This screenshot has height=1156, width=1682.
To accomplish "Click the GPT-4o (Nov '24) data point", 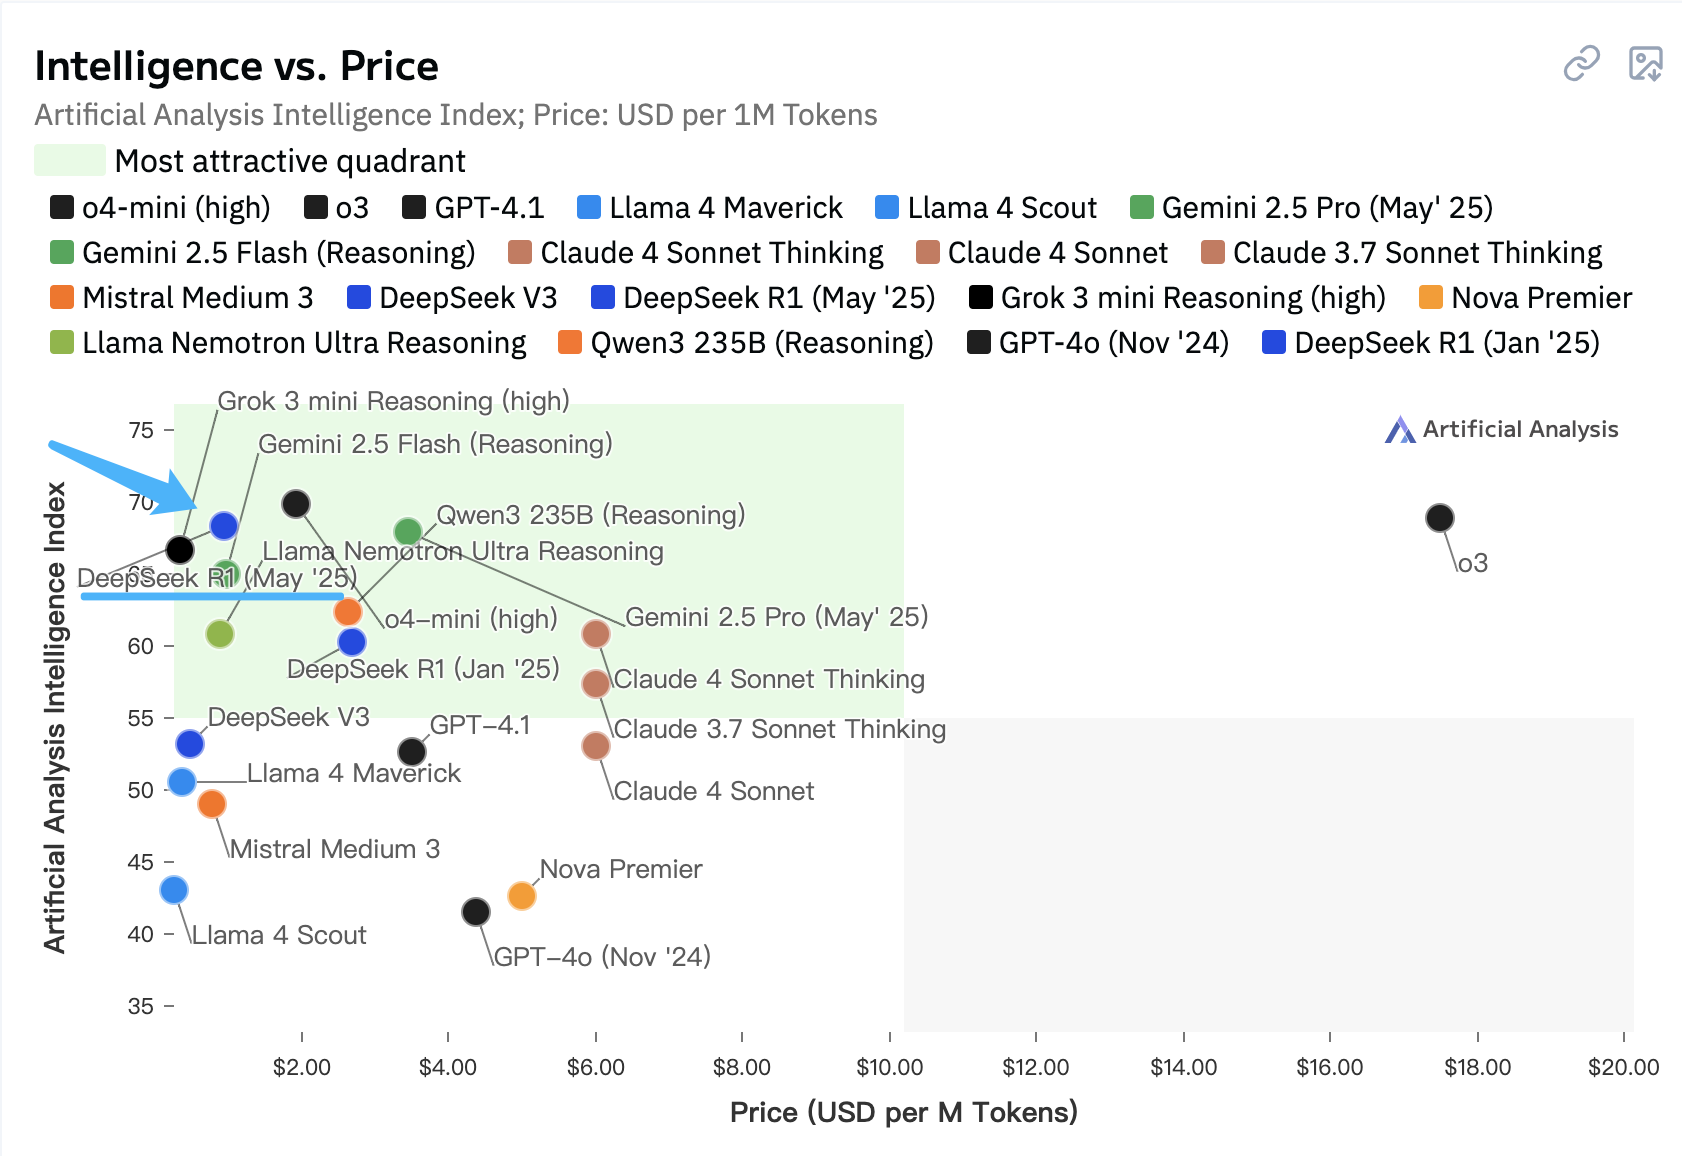I will [x=476, y=912].
